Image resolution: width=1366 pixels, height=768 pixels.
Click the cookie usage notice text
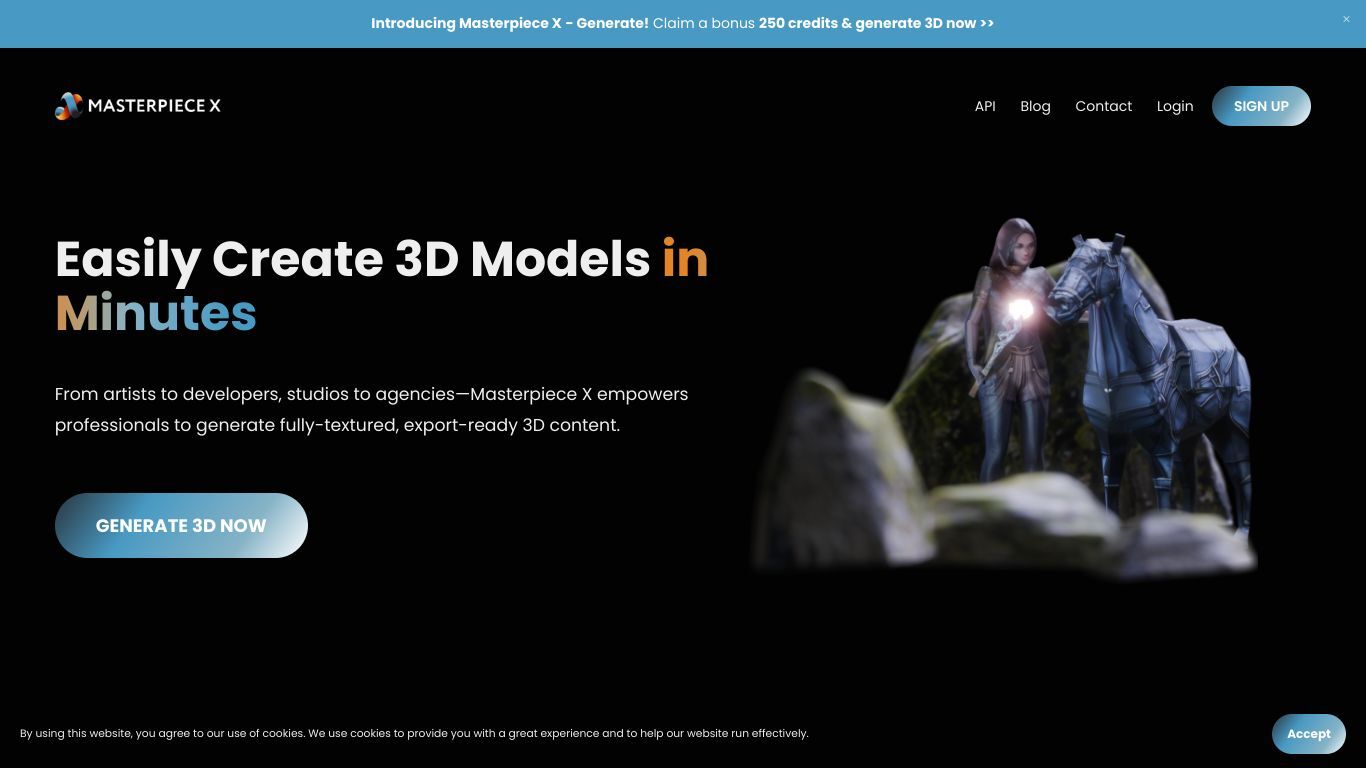coord(414,734)
